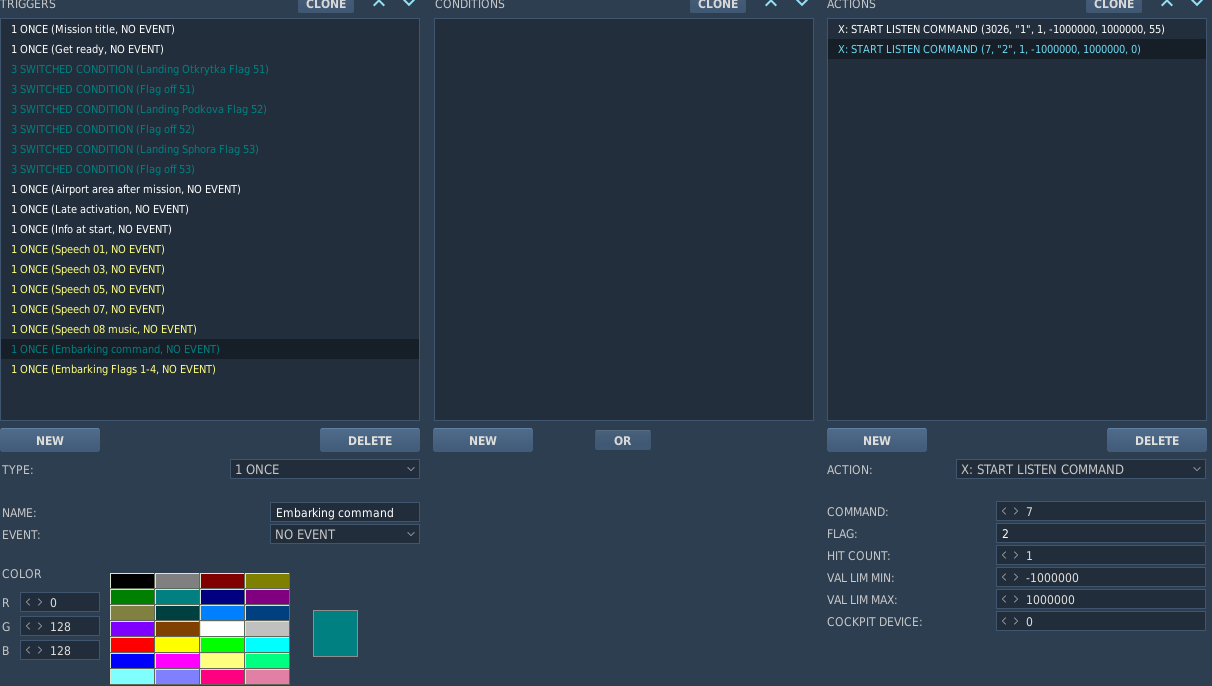Decrease the G color component

[28, 626]
